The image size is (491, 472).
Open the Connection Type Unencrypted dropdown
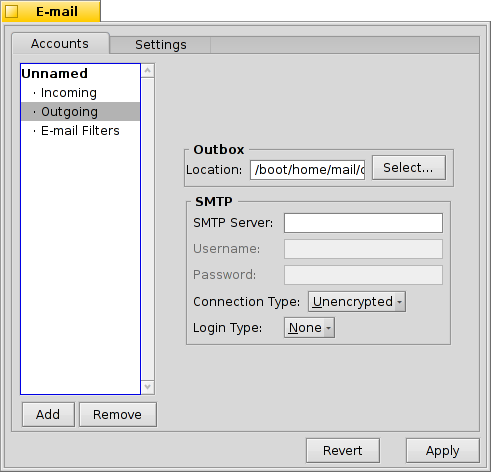(x=357, y=302)
